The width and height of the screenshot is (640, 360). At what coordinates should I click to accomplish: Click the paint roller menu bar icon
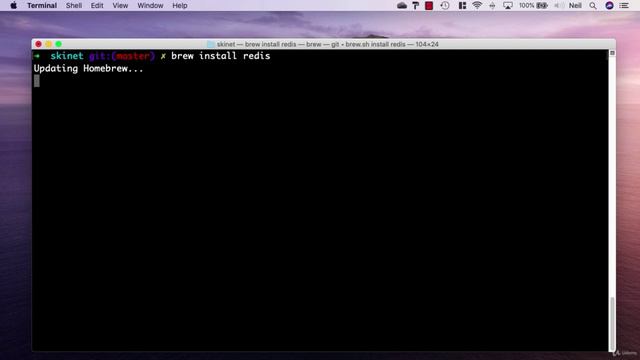point(416,5)
